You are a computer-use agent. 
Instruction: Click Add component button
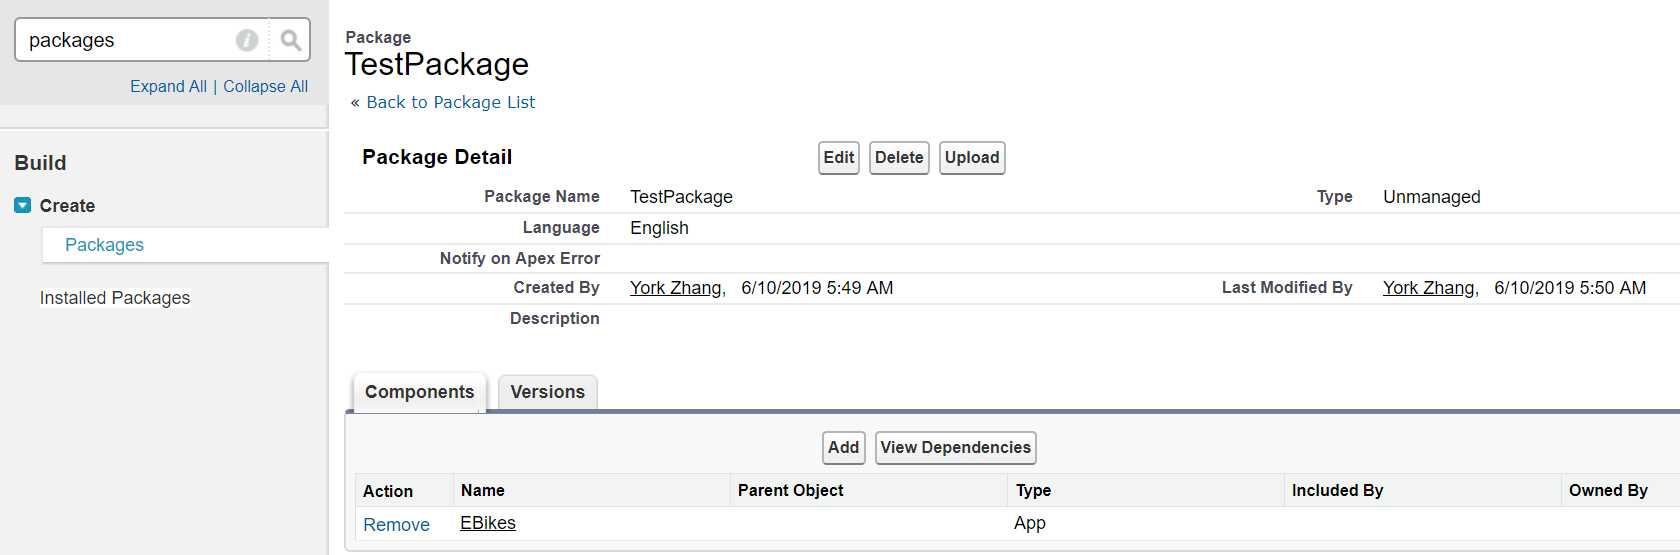pos(844,448)
